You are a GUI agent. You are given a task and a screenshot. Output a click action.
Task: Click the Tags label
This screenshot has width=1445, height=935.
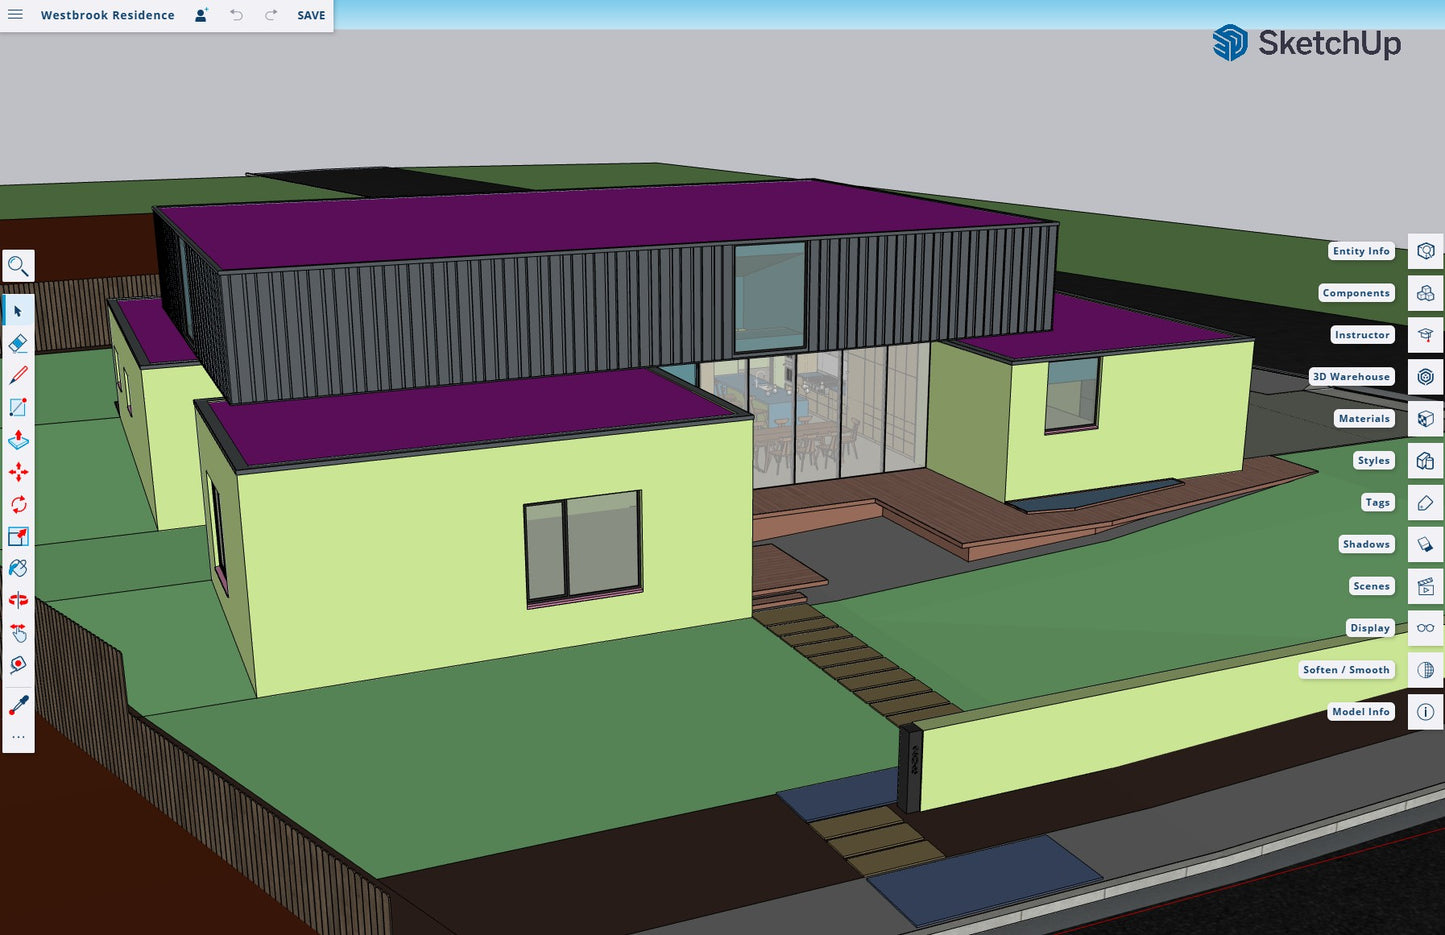tap(1377, 502)
